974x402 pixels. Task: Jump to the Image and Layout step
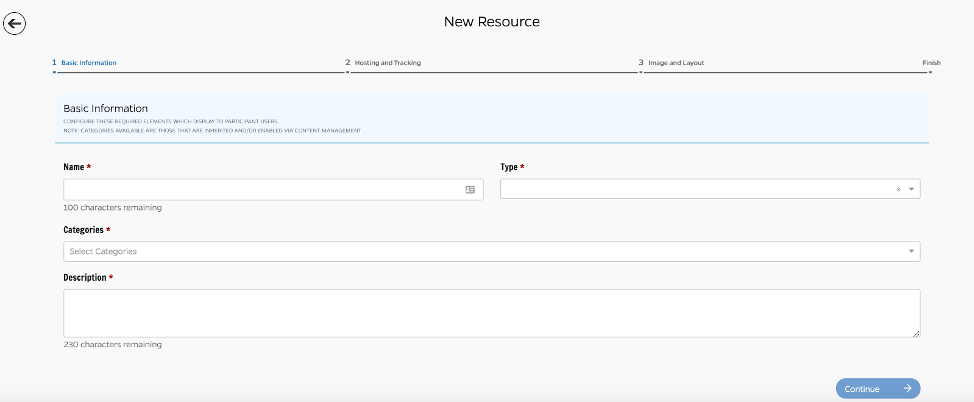676,63
